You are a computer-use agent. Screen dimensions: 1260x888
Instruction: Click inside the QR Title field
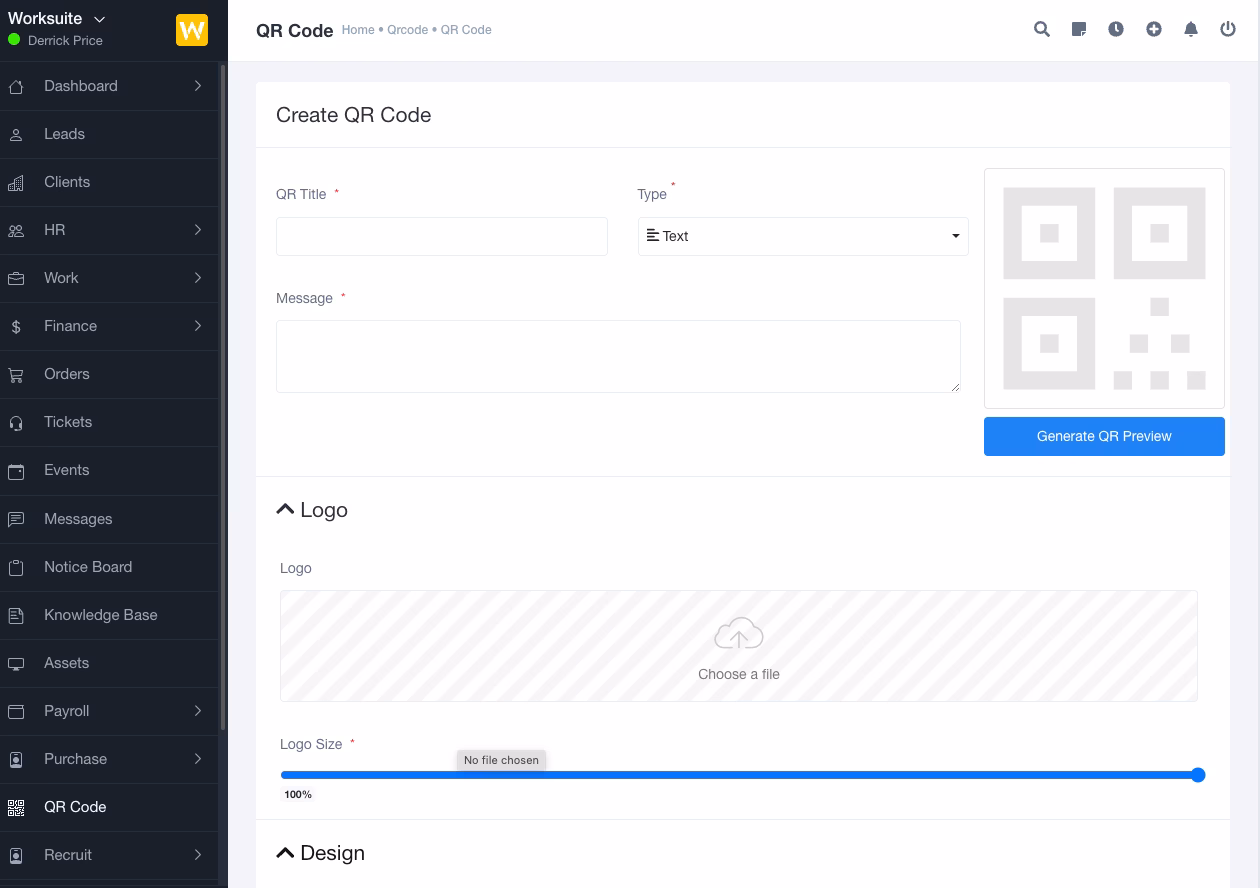click(x=442, y=236)
